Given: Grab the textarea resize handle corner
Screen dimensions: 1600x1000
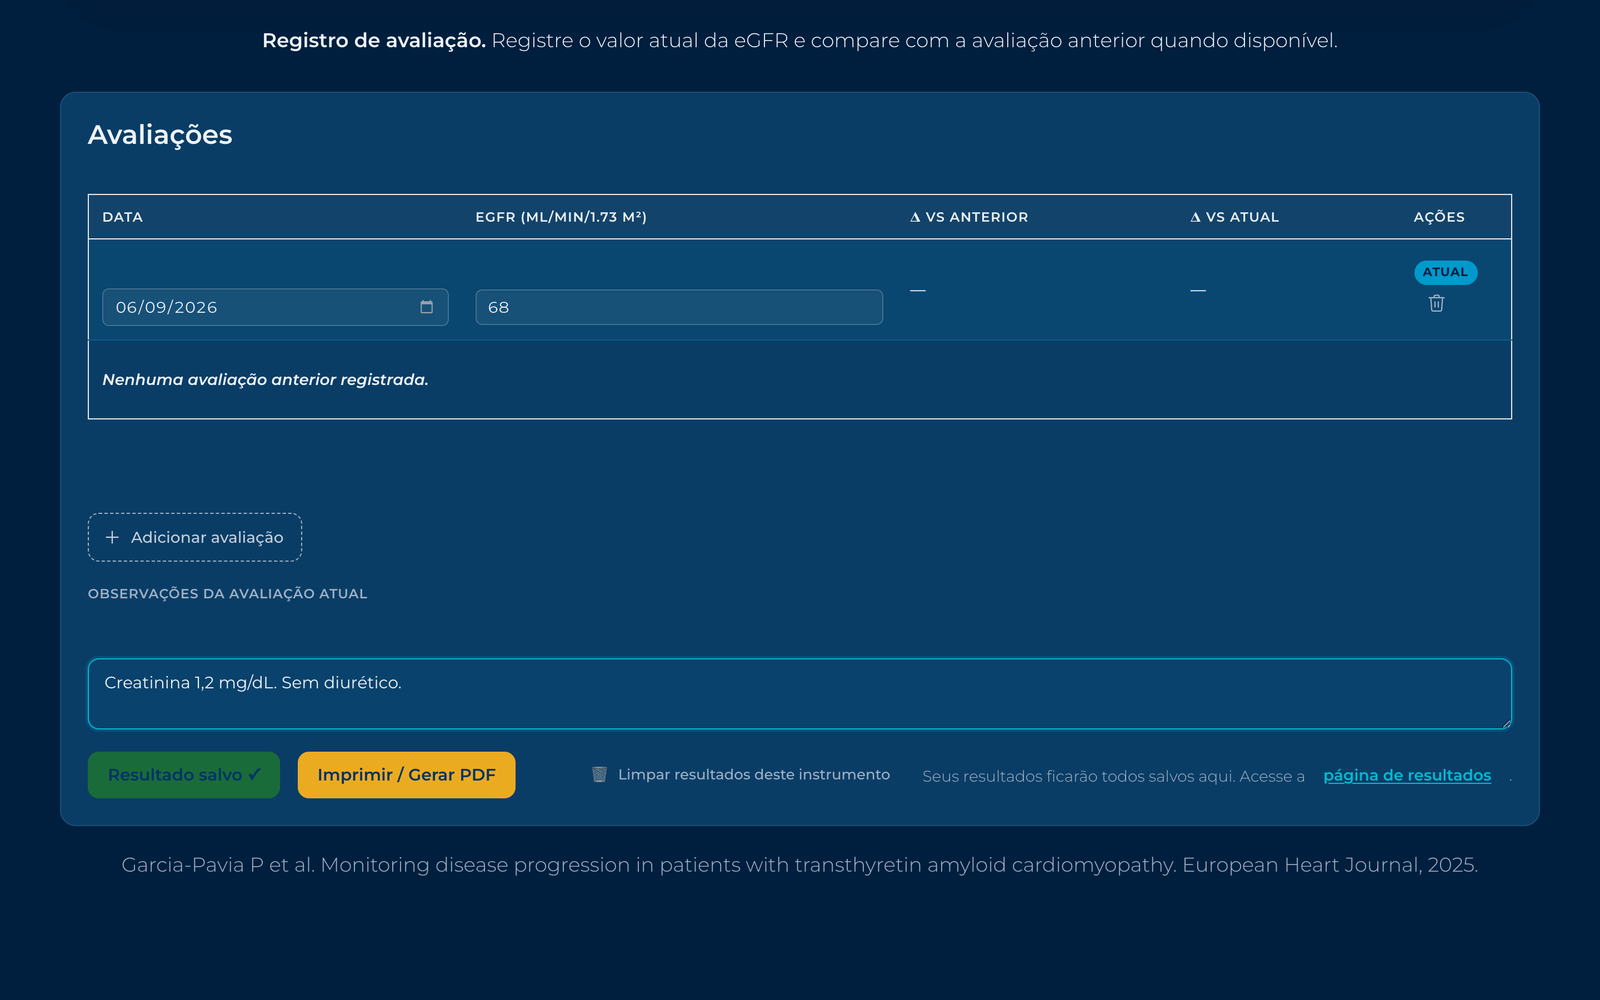Looking at the screenshot, I should click(x=1506, y=723).
